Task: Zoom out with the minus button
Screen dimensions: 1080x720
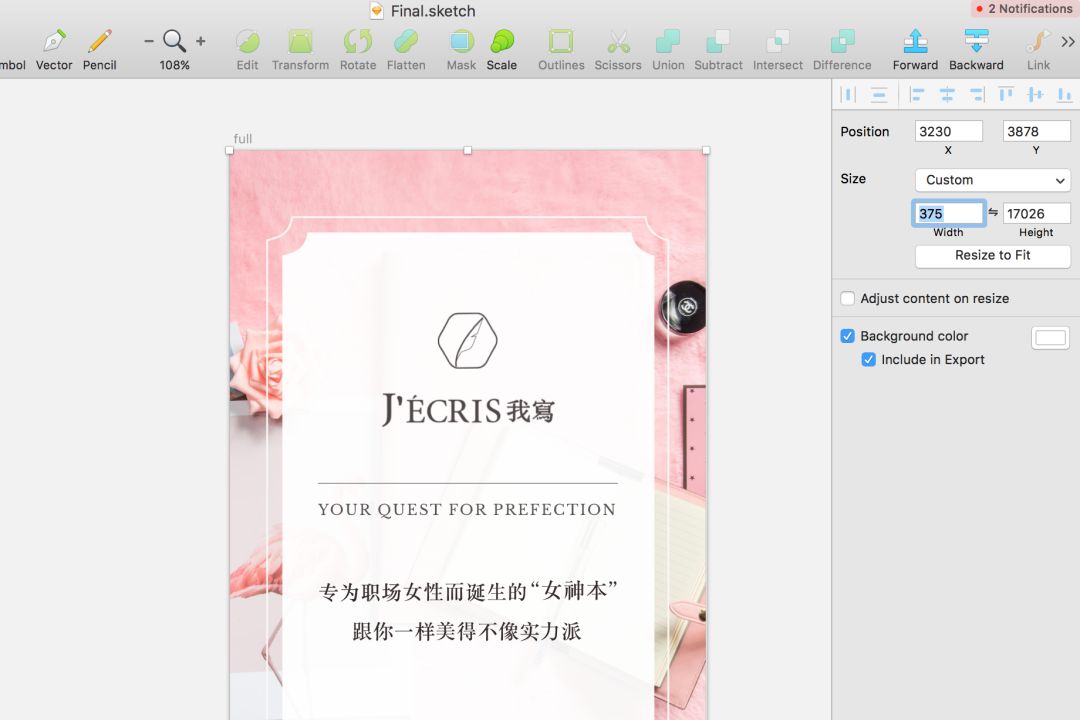Action: tap(149, 41)
